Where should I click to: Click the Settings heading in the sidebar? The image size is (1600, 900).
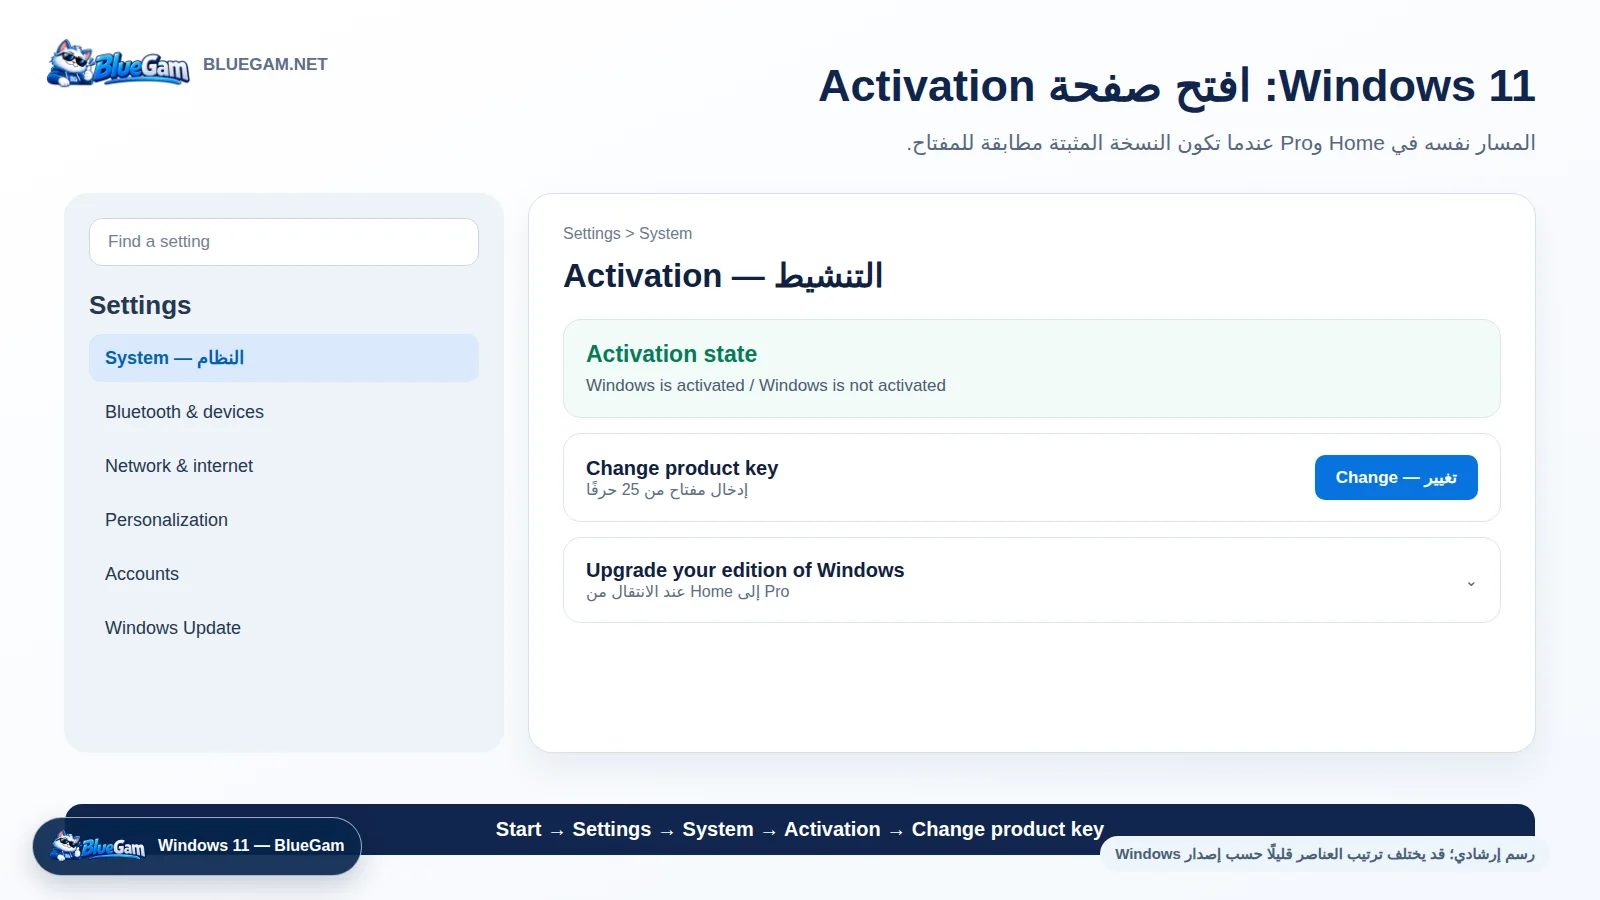pyautogui.click(x=140, y=306)
